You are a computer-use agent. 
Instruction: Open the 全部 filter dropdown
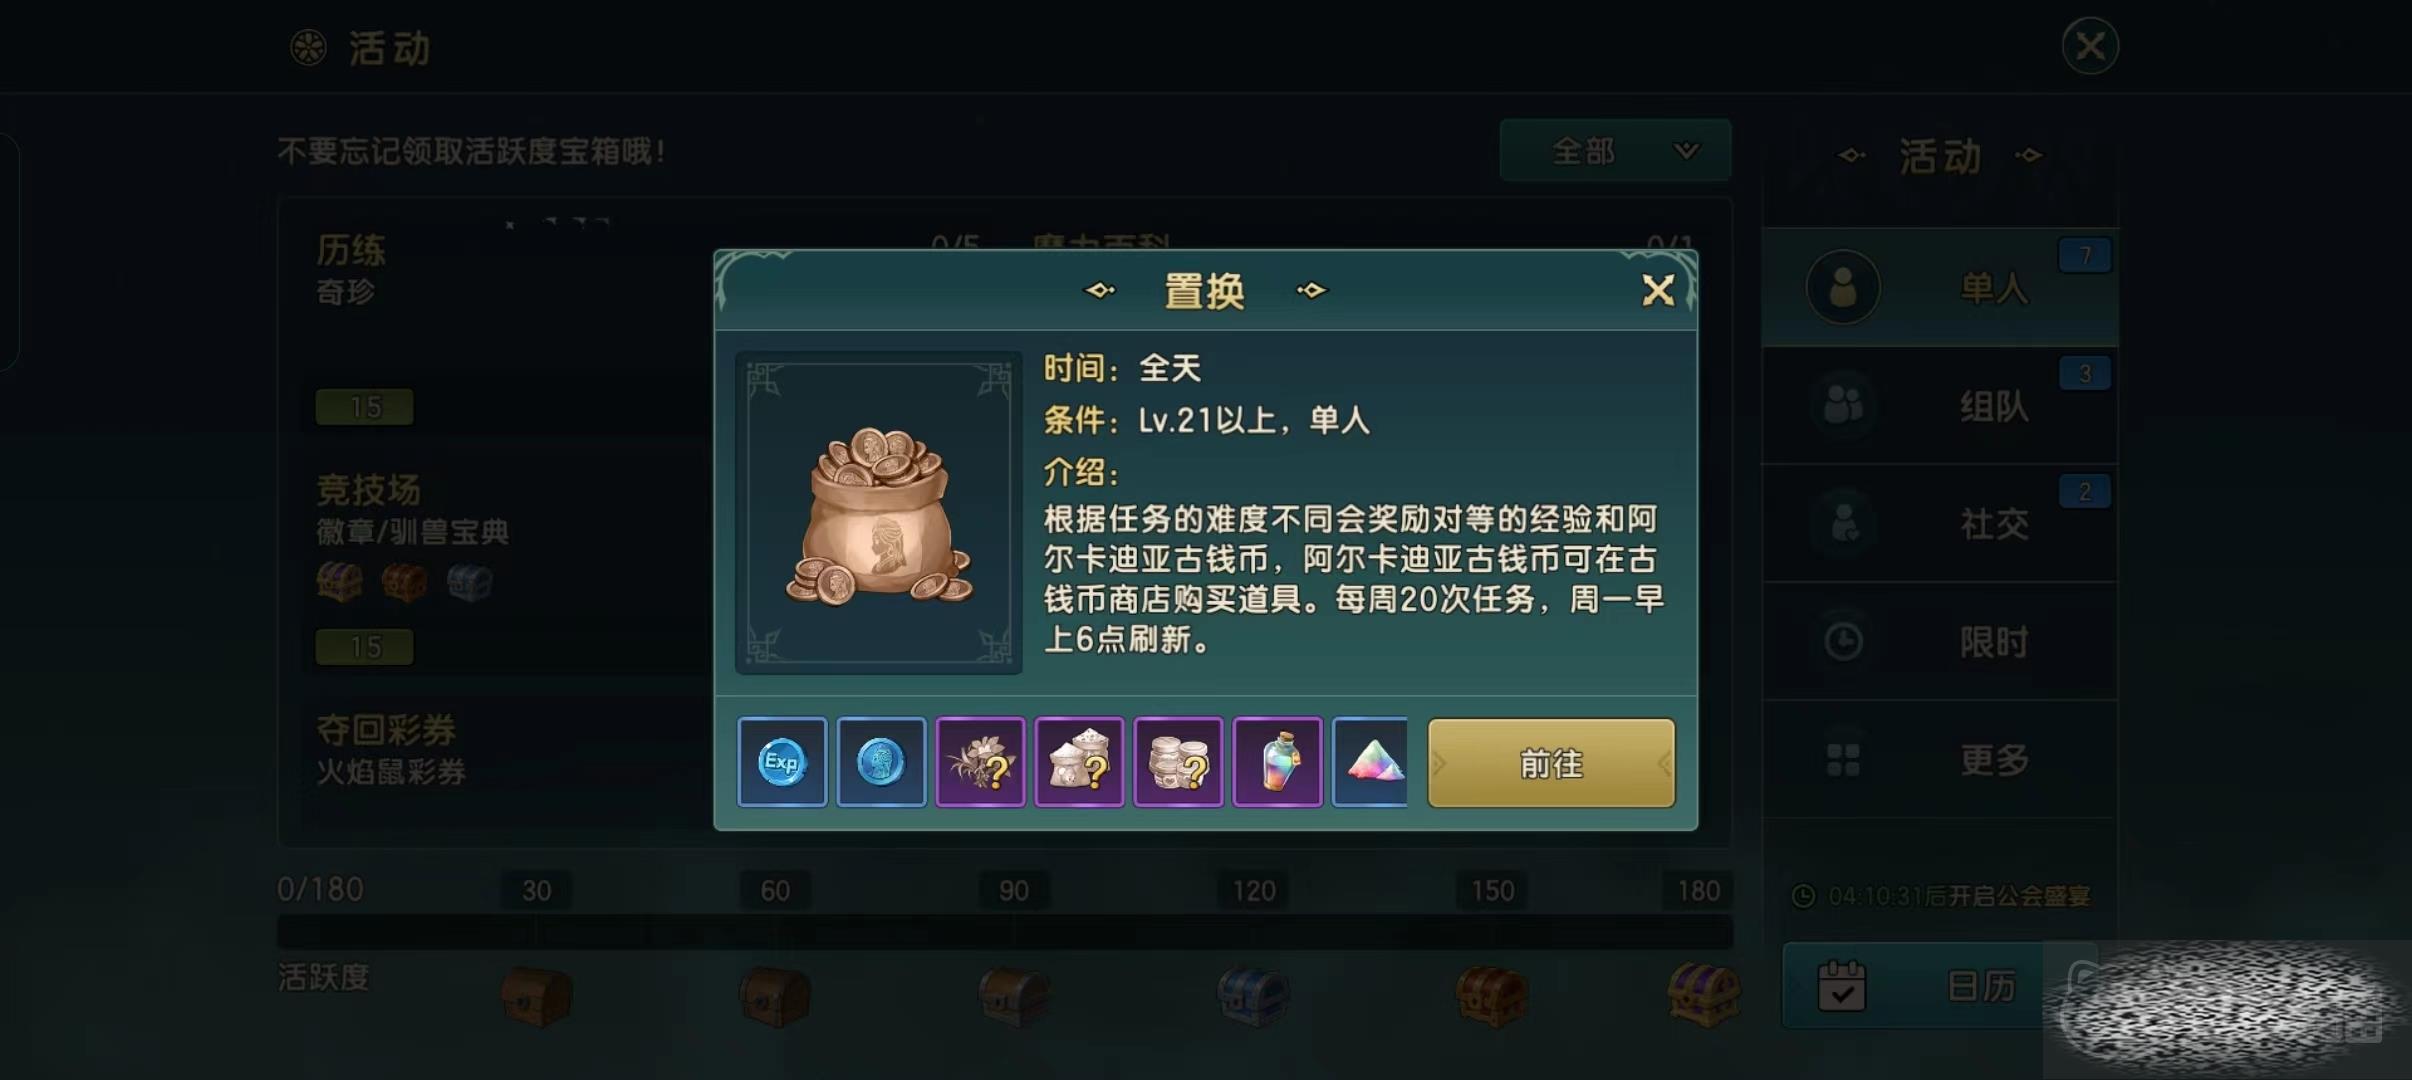point(1615,150)
